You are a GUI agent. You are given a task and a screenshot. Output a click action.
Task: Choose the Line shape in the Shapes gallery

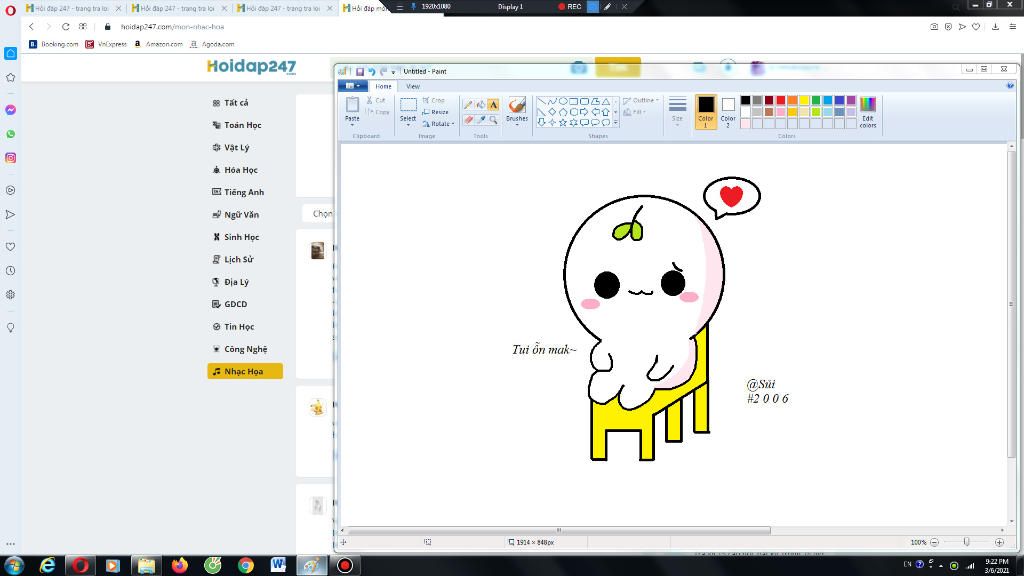coord(541,101)
